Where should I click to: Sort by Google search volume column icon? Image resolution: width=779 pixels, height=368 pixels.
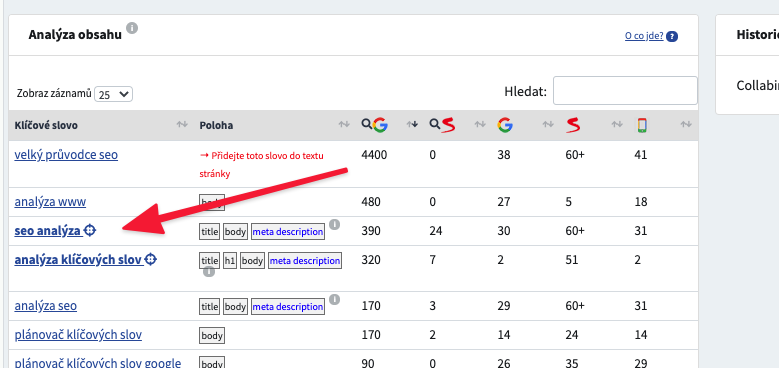click(x=374, y=125)
